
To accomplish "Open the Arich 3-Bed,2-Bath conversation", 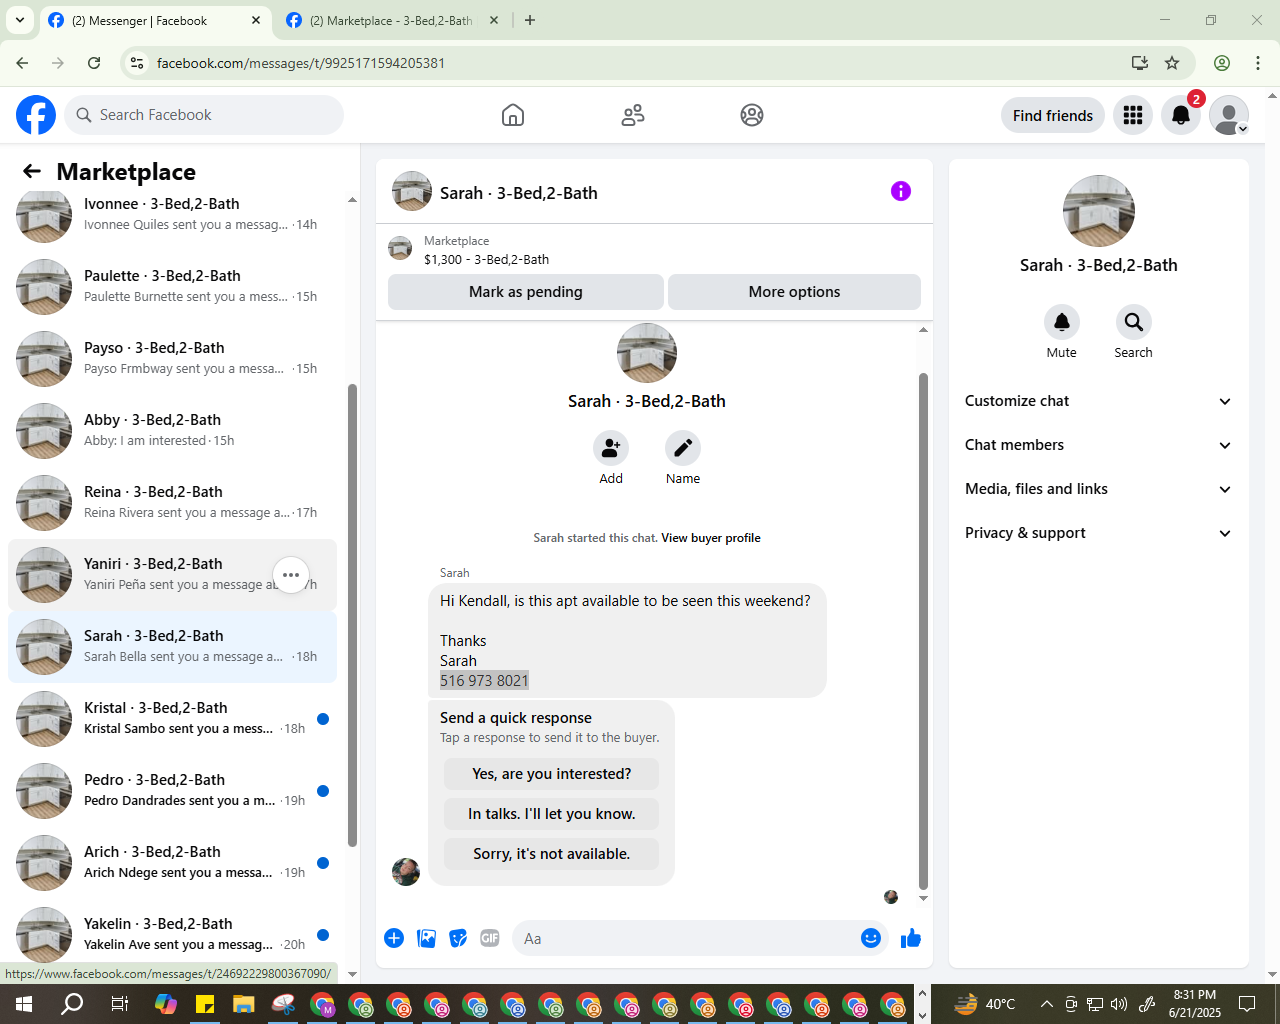I will coord(172,862).
